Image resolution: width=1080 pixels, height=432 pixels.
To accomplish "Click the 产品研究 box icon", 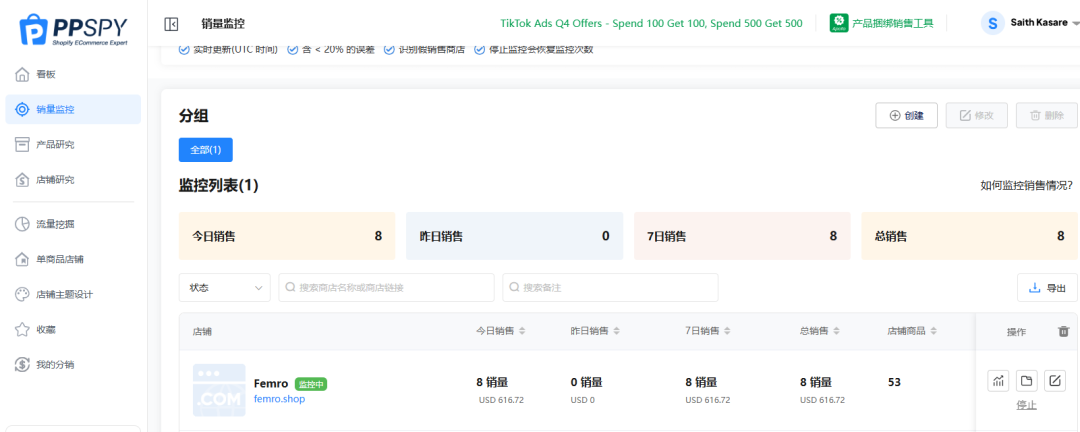I will (x=22, y=145).
